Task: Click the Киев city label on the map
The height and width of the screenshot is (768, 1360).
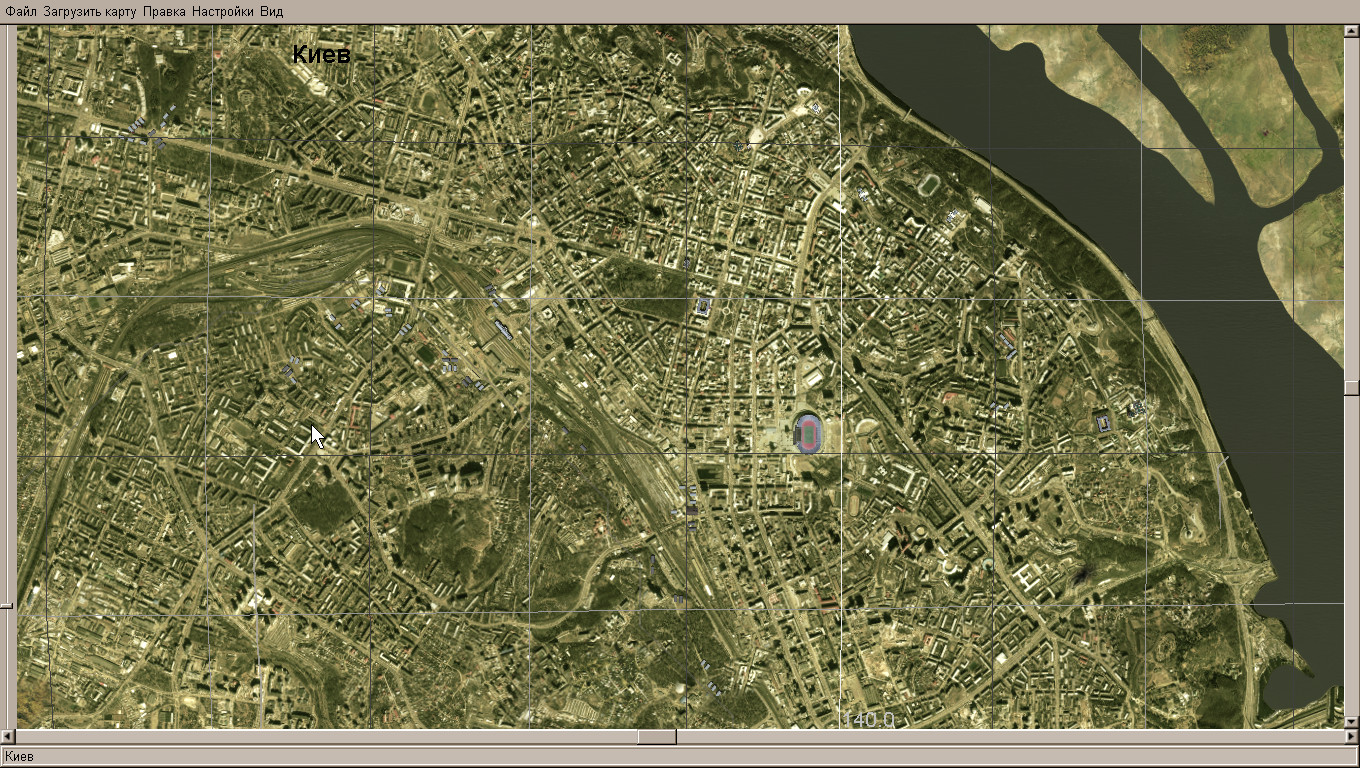Action: [321, 54]
